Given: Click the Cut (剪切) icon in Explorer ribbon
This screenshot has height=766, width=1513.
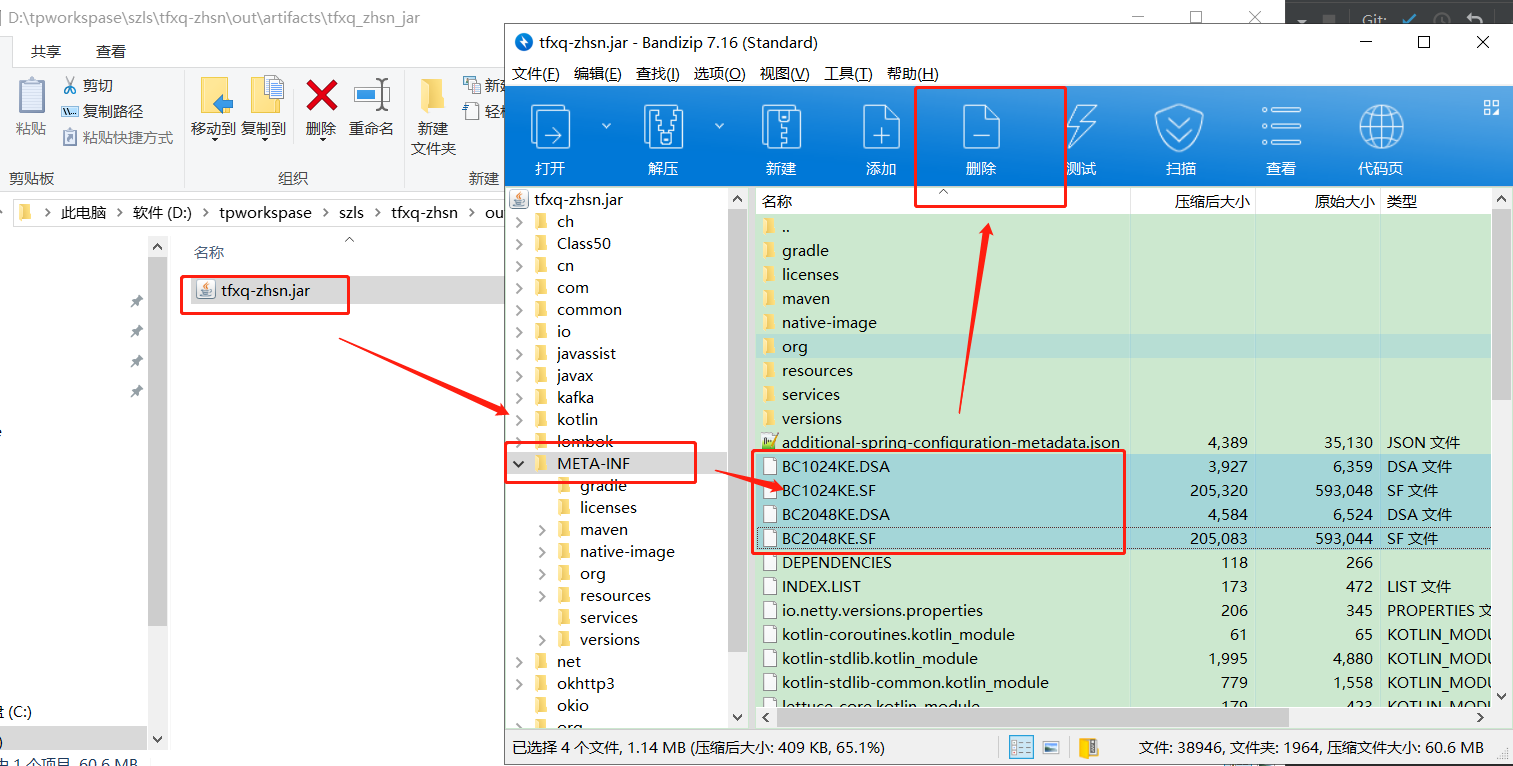Looking at the screenshot, I should tap(70, 85).
